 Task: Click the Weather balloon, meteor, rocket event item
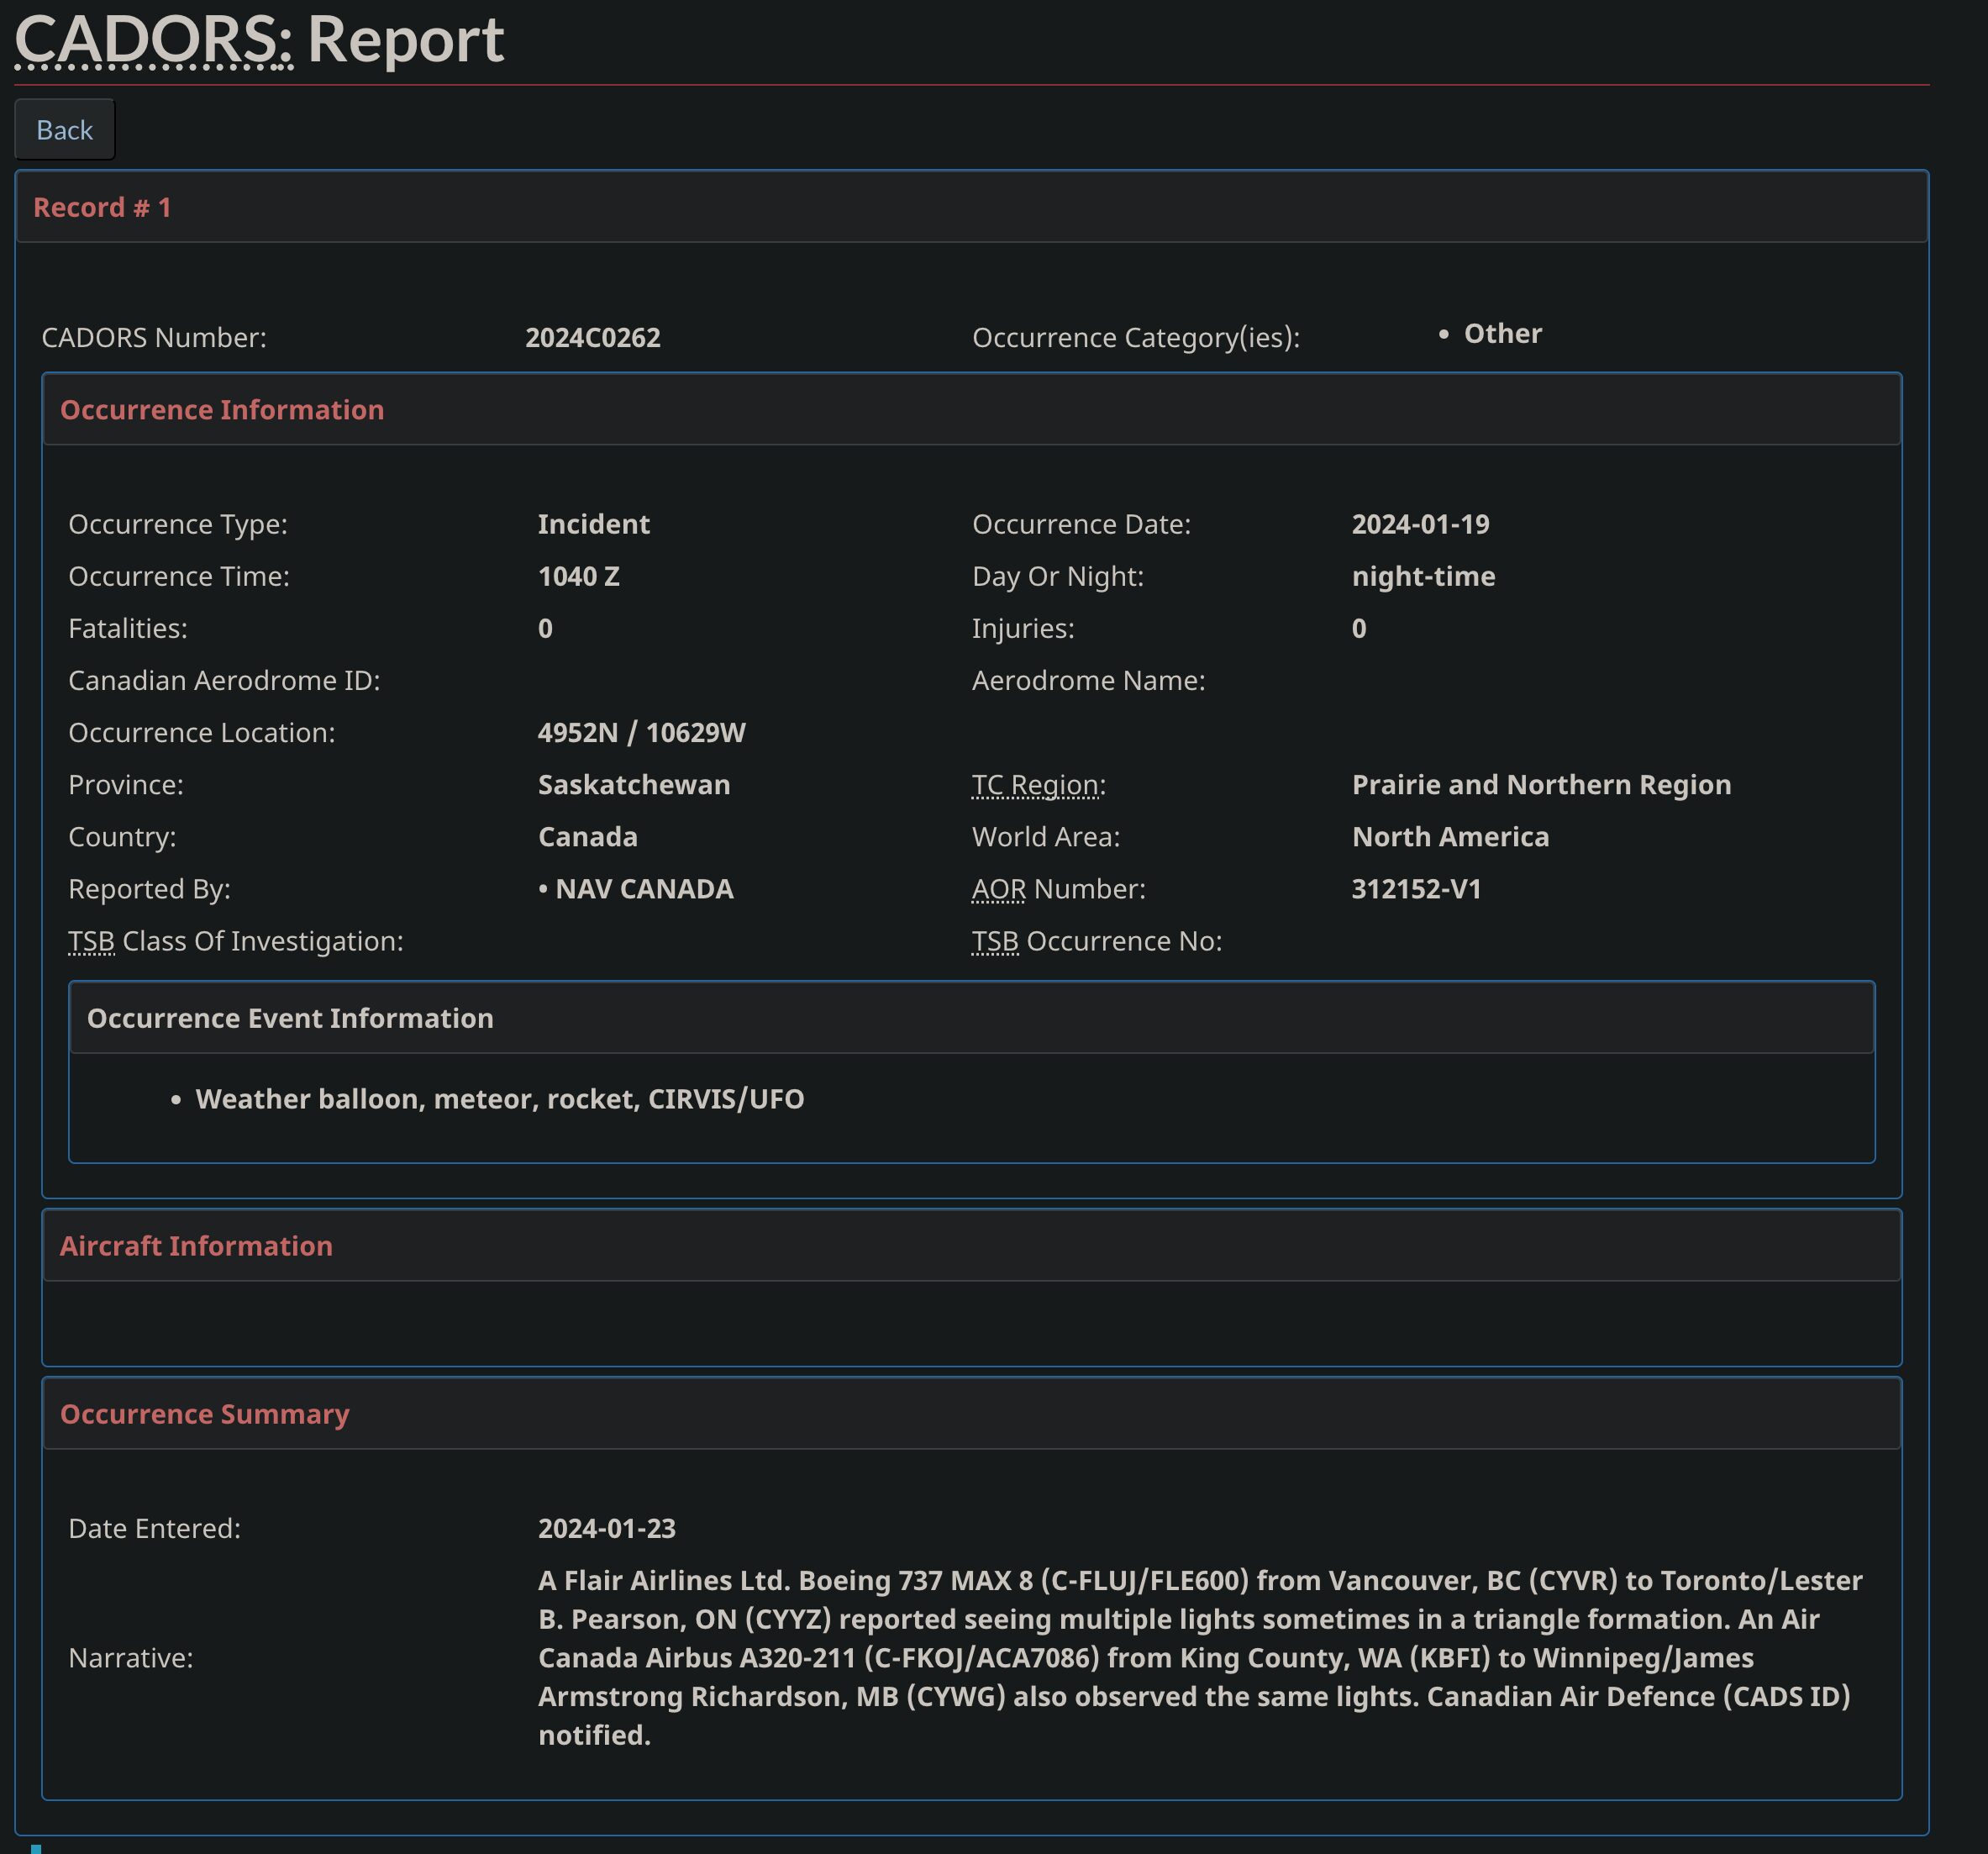[499, 1099]
